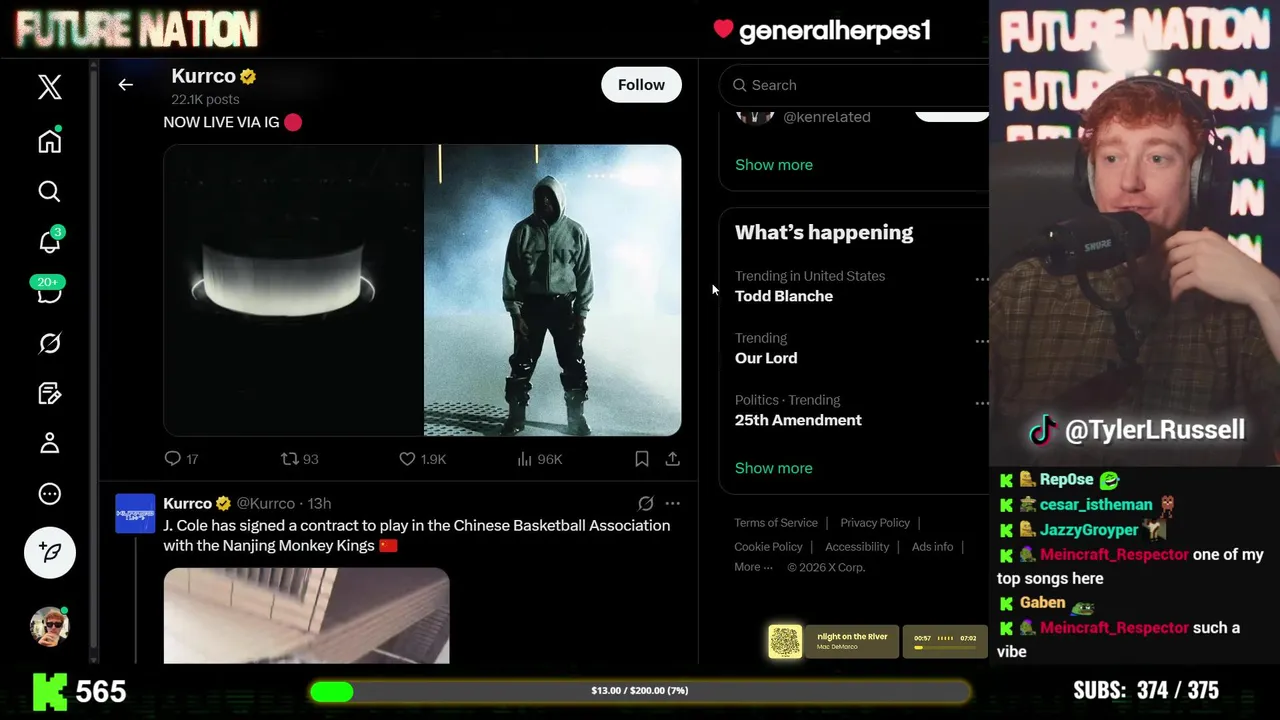This screenshot has height=720, width=1280.
Task: Open the account avatar at sidebar bottom
Action: point(49,626)
